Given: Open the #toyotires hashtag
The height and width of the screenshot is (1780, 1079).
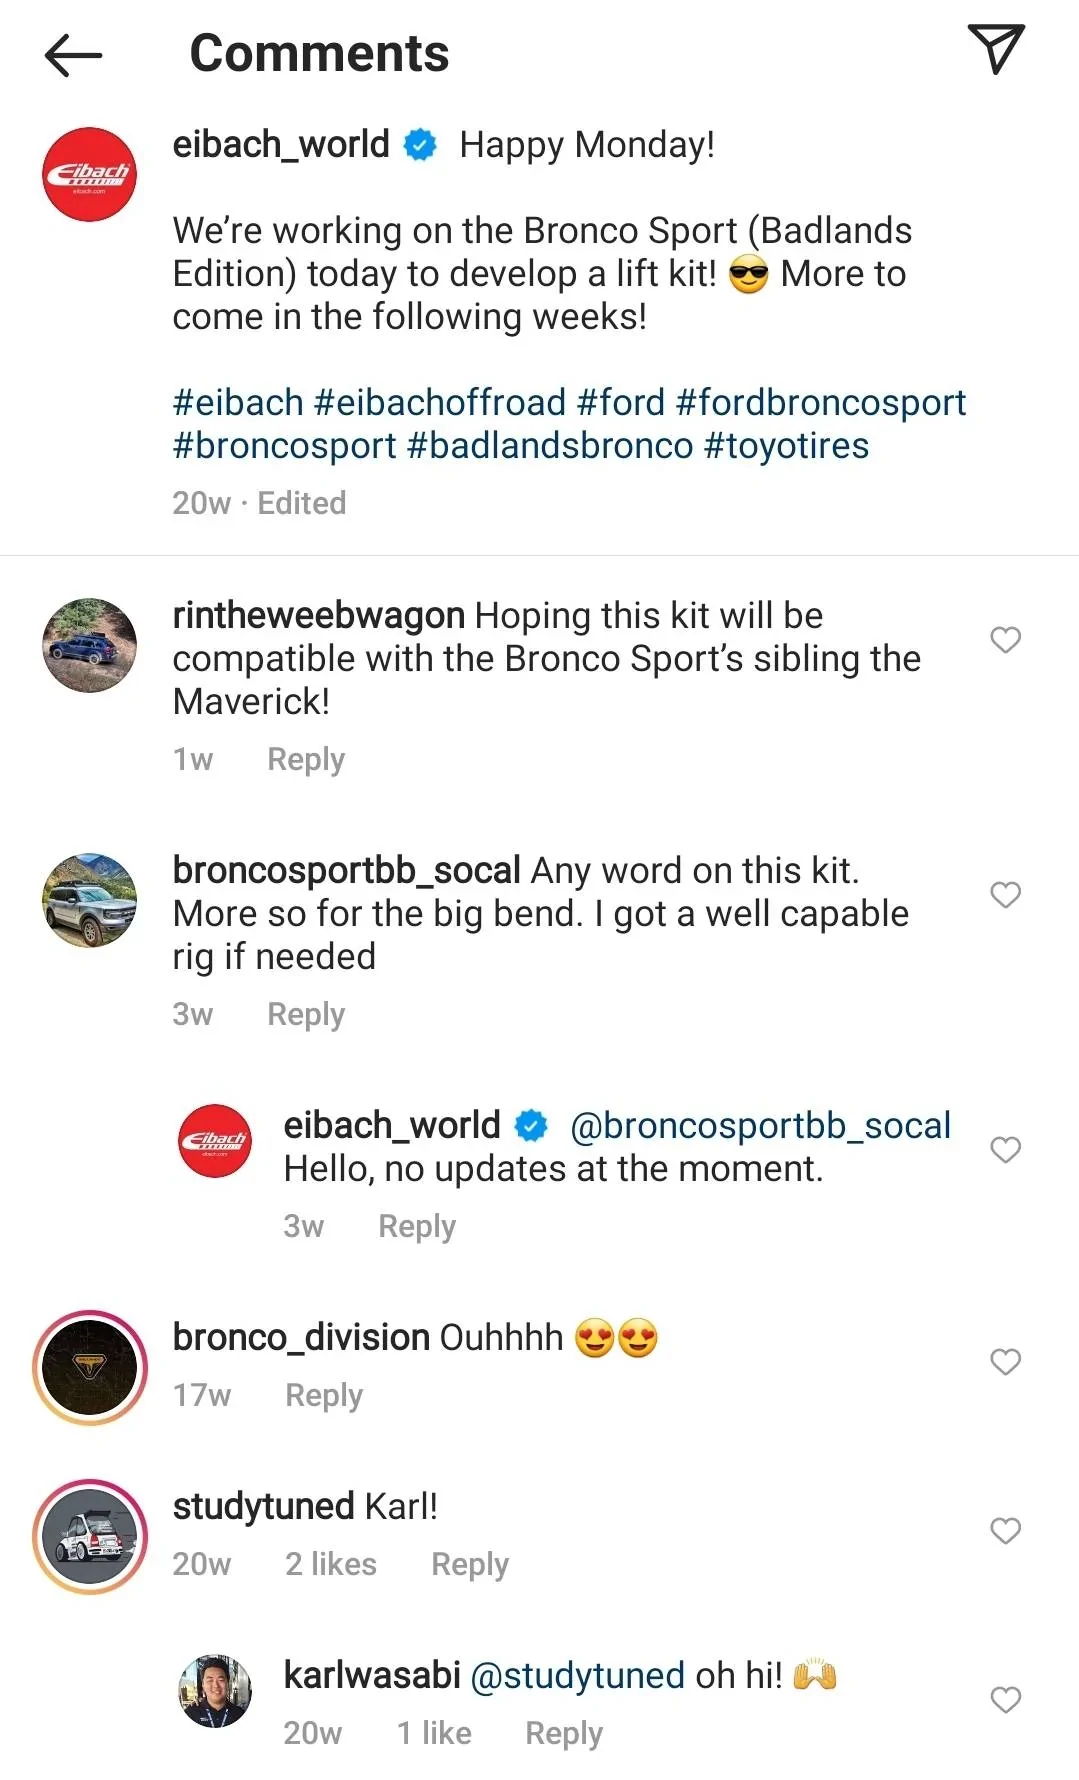Looking at the screenshot, I should point(786,446).
